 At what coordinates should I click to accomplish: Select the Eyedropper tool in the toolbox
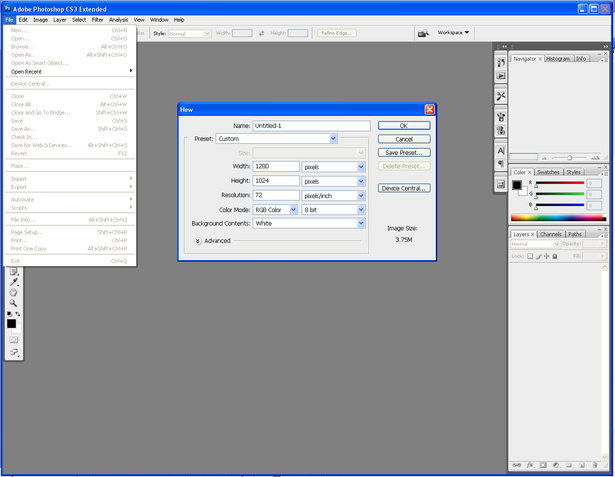tap(14, 282)
